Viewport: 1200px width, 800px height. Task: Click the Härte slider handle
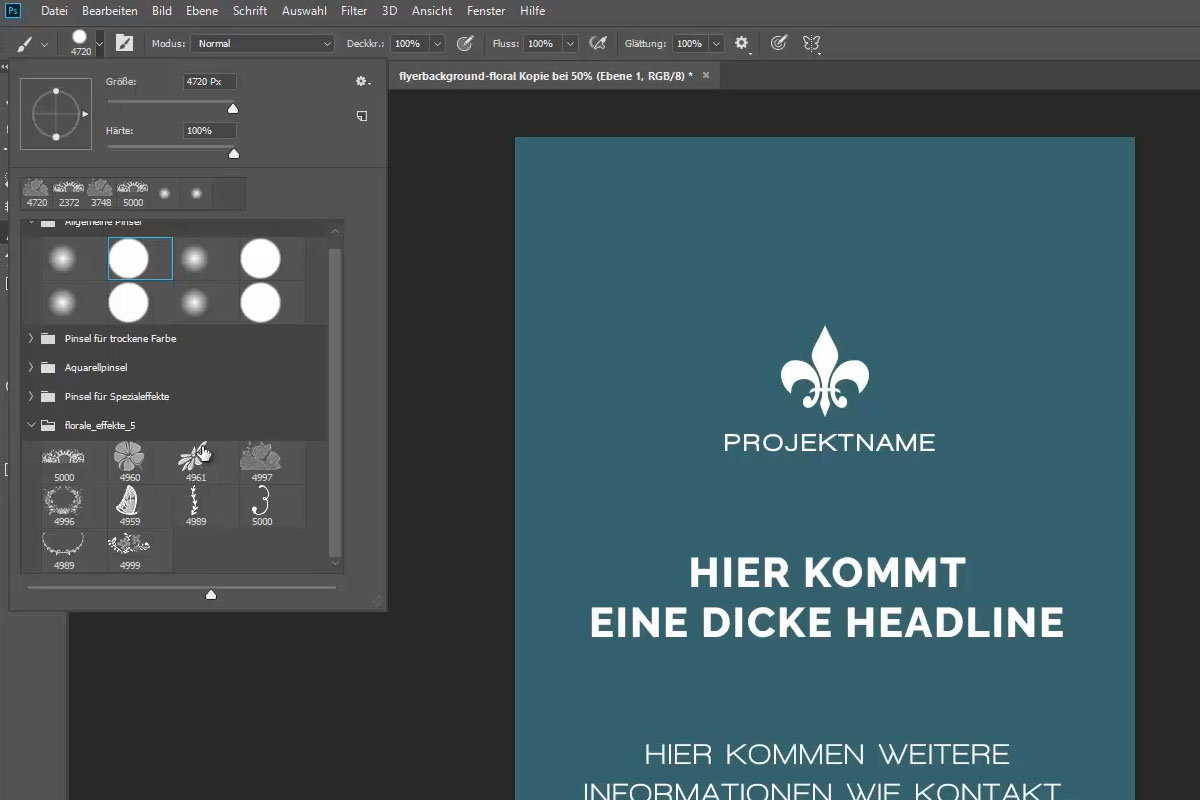click(x=234, y=153)
